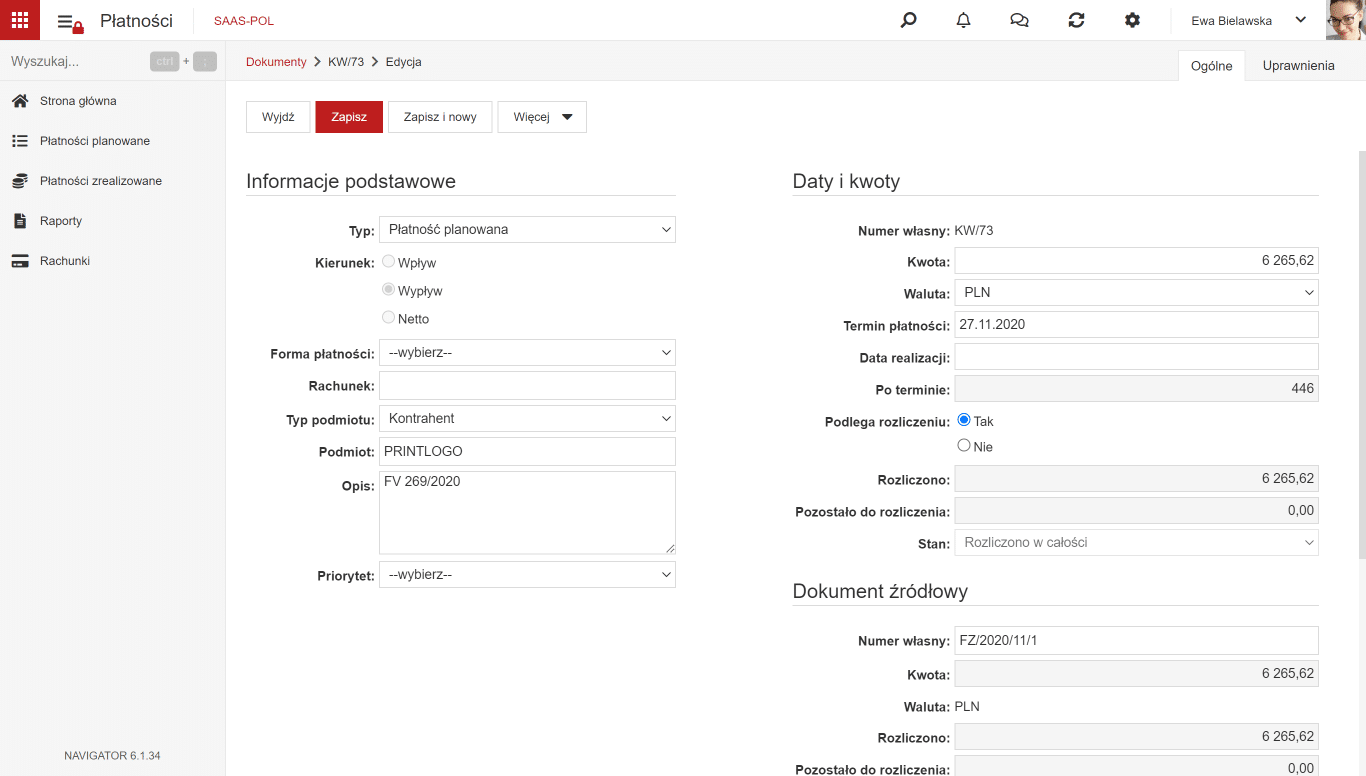This screenshot has height=776, width=1366.
Task: Open the search magnifier in top bar
Action: [x=908, y=20]
